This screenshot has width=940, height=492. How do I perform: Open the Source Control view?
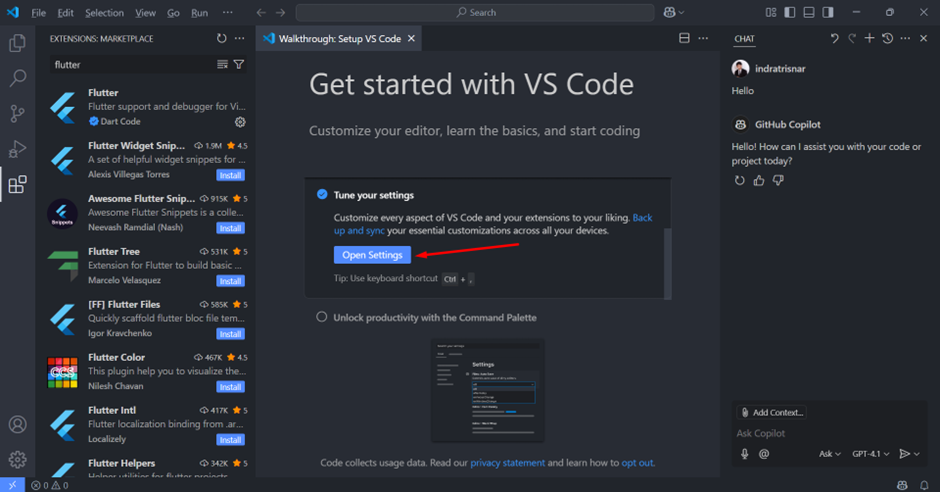click(17, 113)
